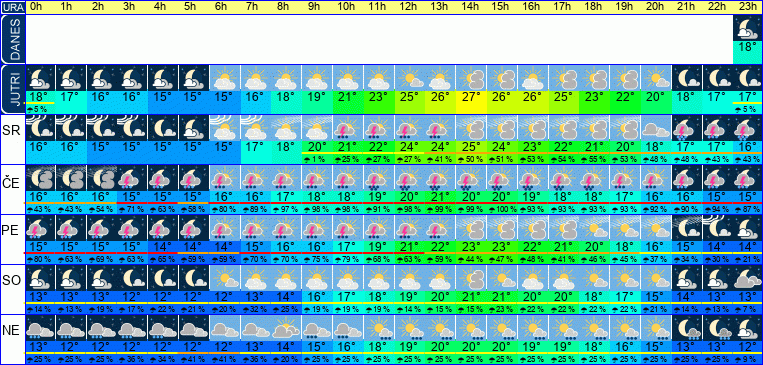
Task: Click the SO 6h sunny cloud icon
Action: [x=224, y=277]
